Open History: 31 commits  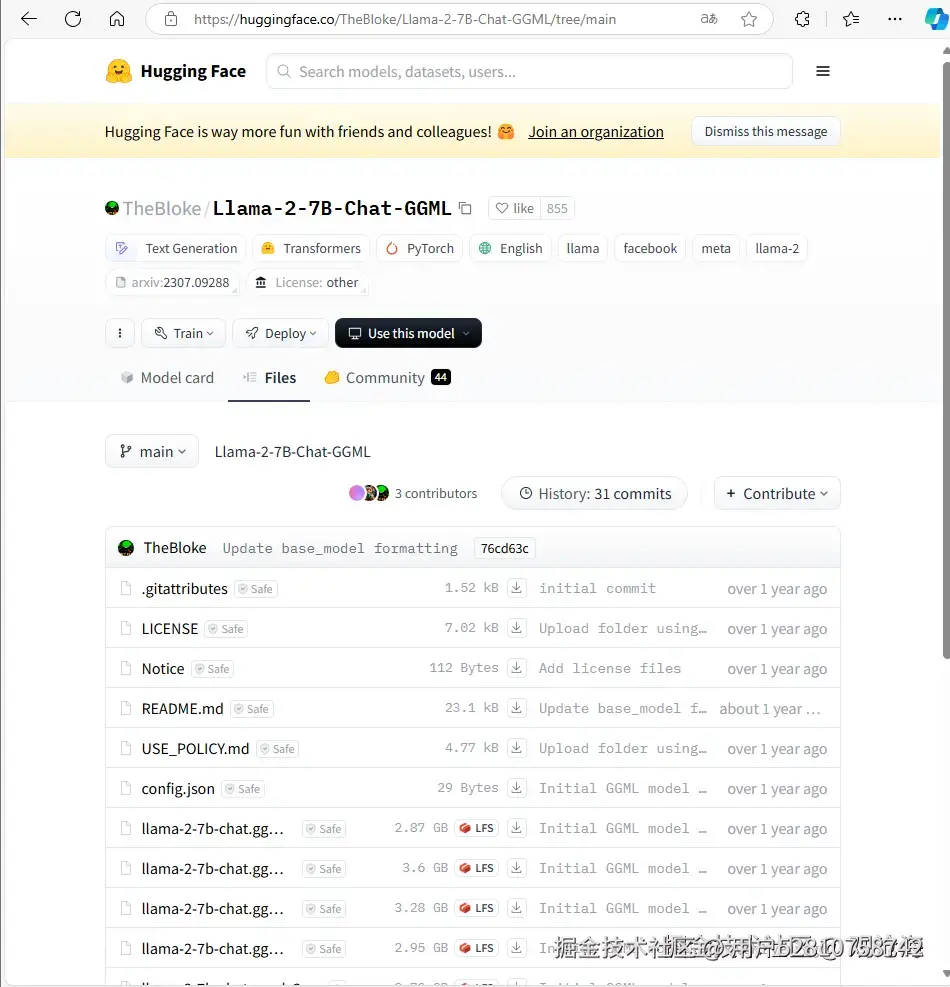click(594, 494)
